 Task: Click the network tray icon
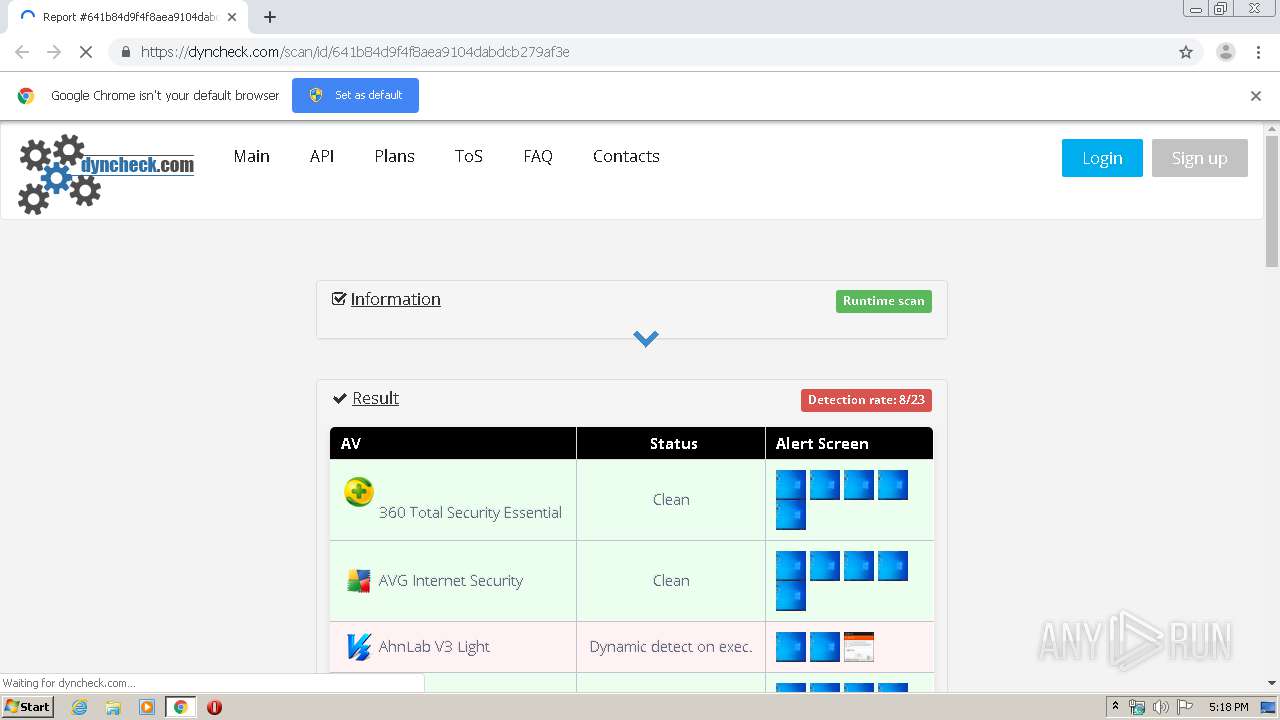click(x=1137, y=707)
